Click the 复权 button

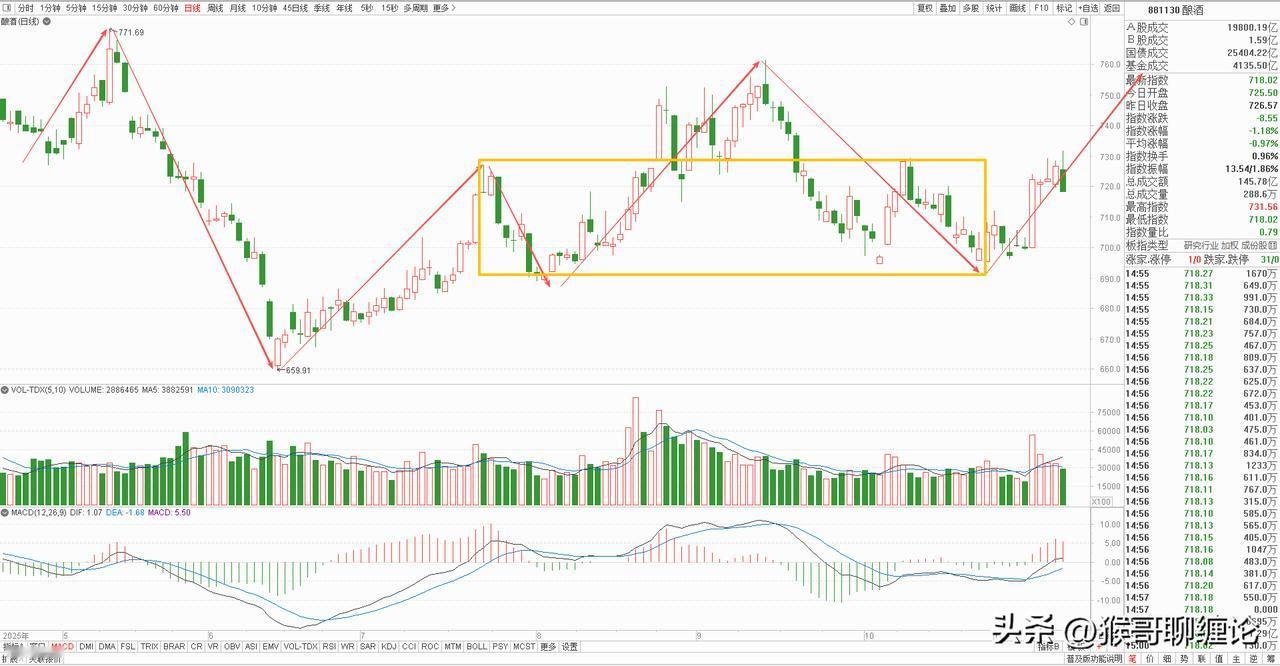pyautogui.click(x=925, y=8)
